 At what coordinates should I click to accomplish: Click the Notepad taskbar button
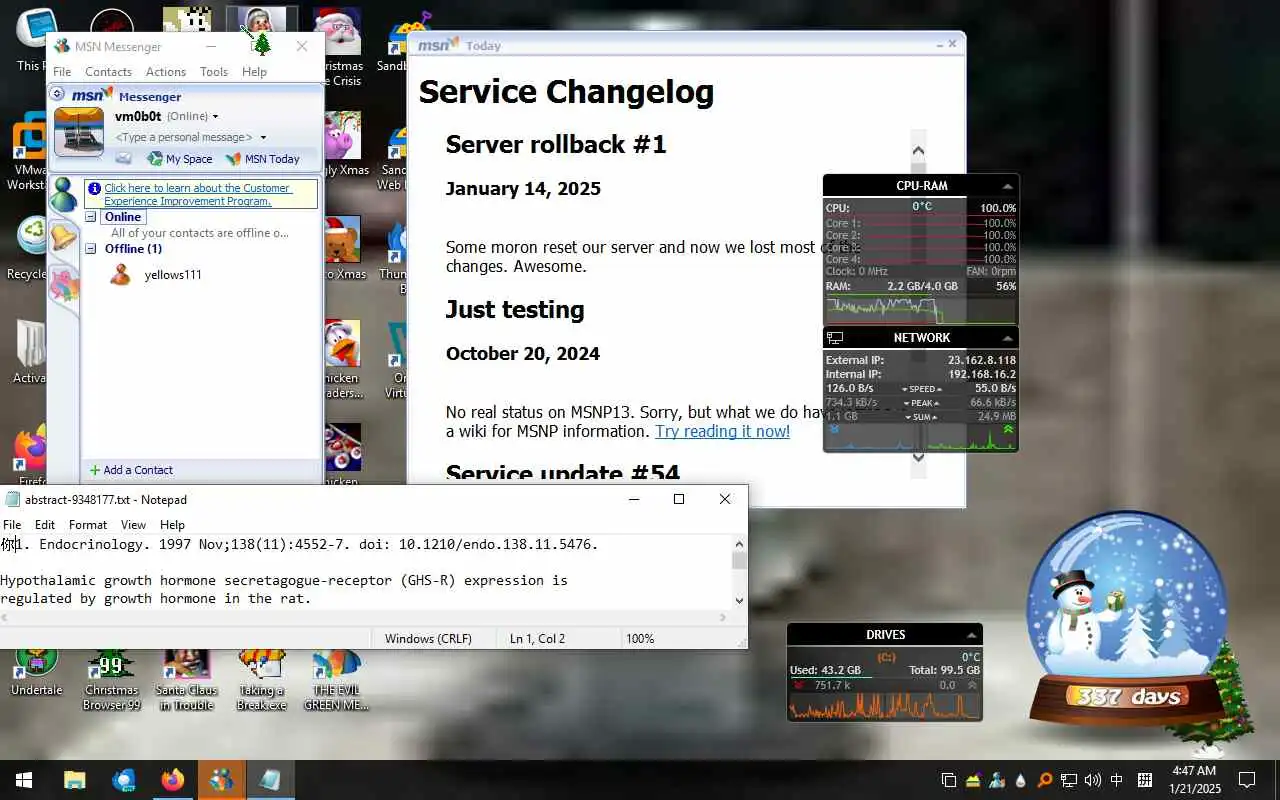(x=270, y=780)
